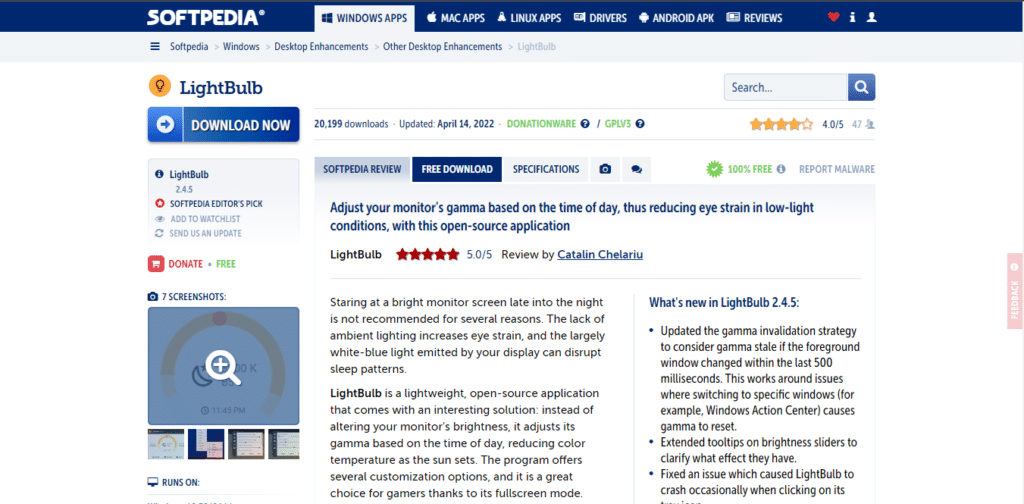
Task: Open the comments speech bubble tab
Action: click(636, 170)
